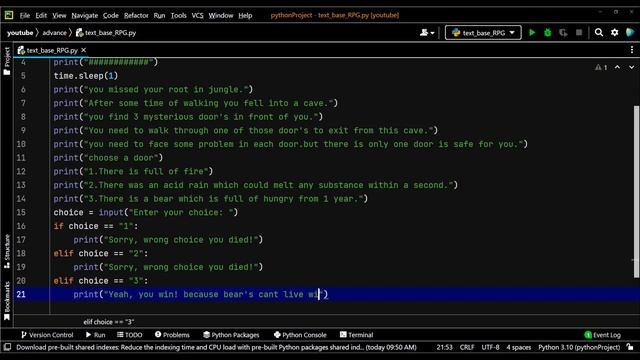Click the shared indexes notification message
Screen dimensions: 640x360
[216, 347]
